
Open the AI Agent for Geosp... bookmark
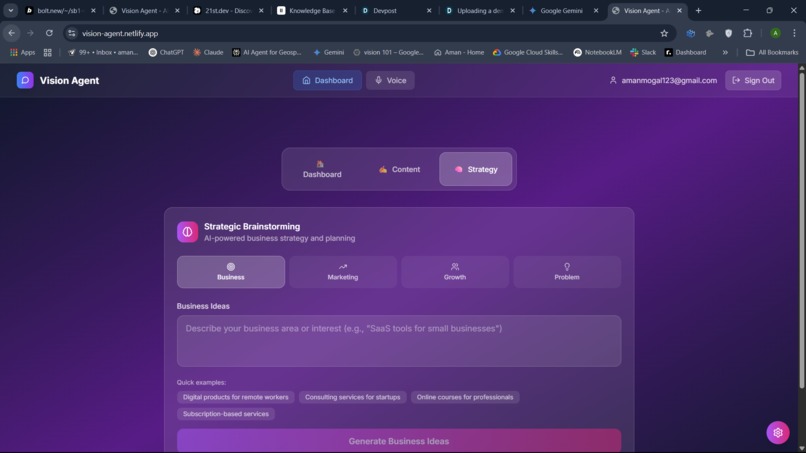tap(267, 52)
